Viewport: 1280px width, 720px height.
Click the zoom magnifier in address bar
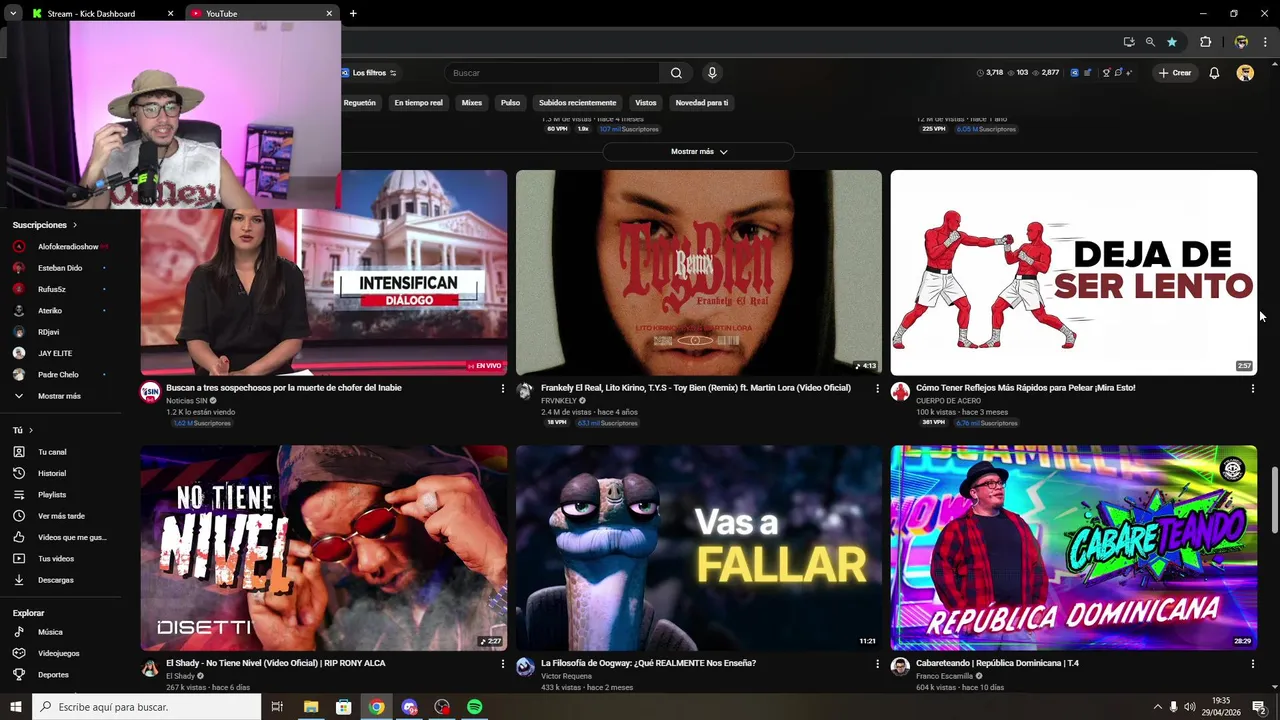[1150, 42]
